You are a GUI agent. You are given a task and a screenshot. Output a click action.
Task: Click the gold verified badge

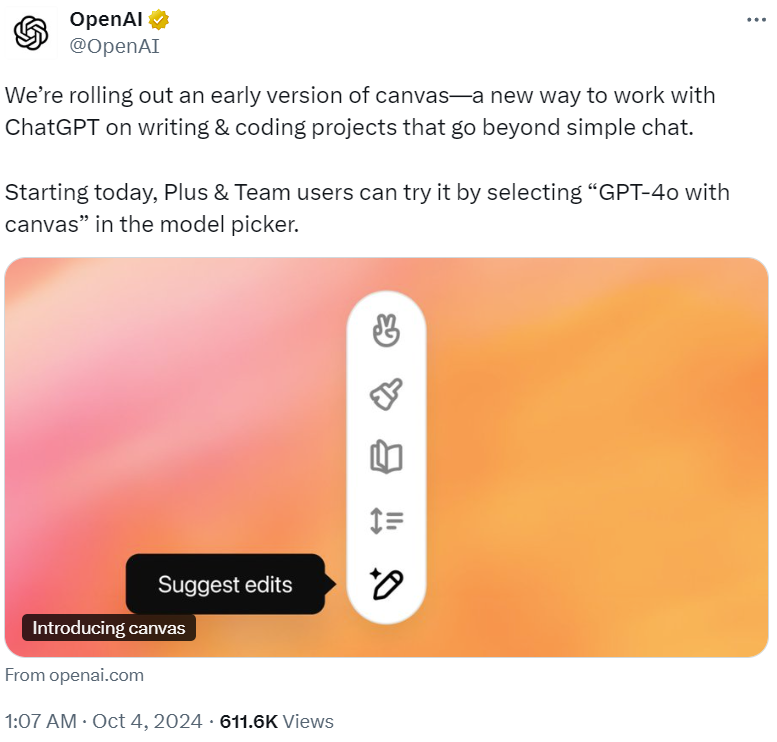pos(159,20)
